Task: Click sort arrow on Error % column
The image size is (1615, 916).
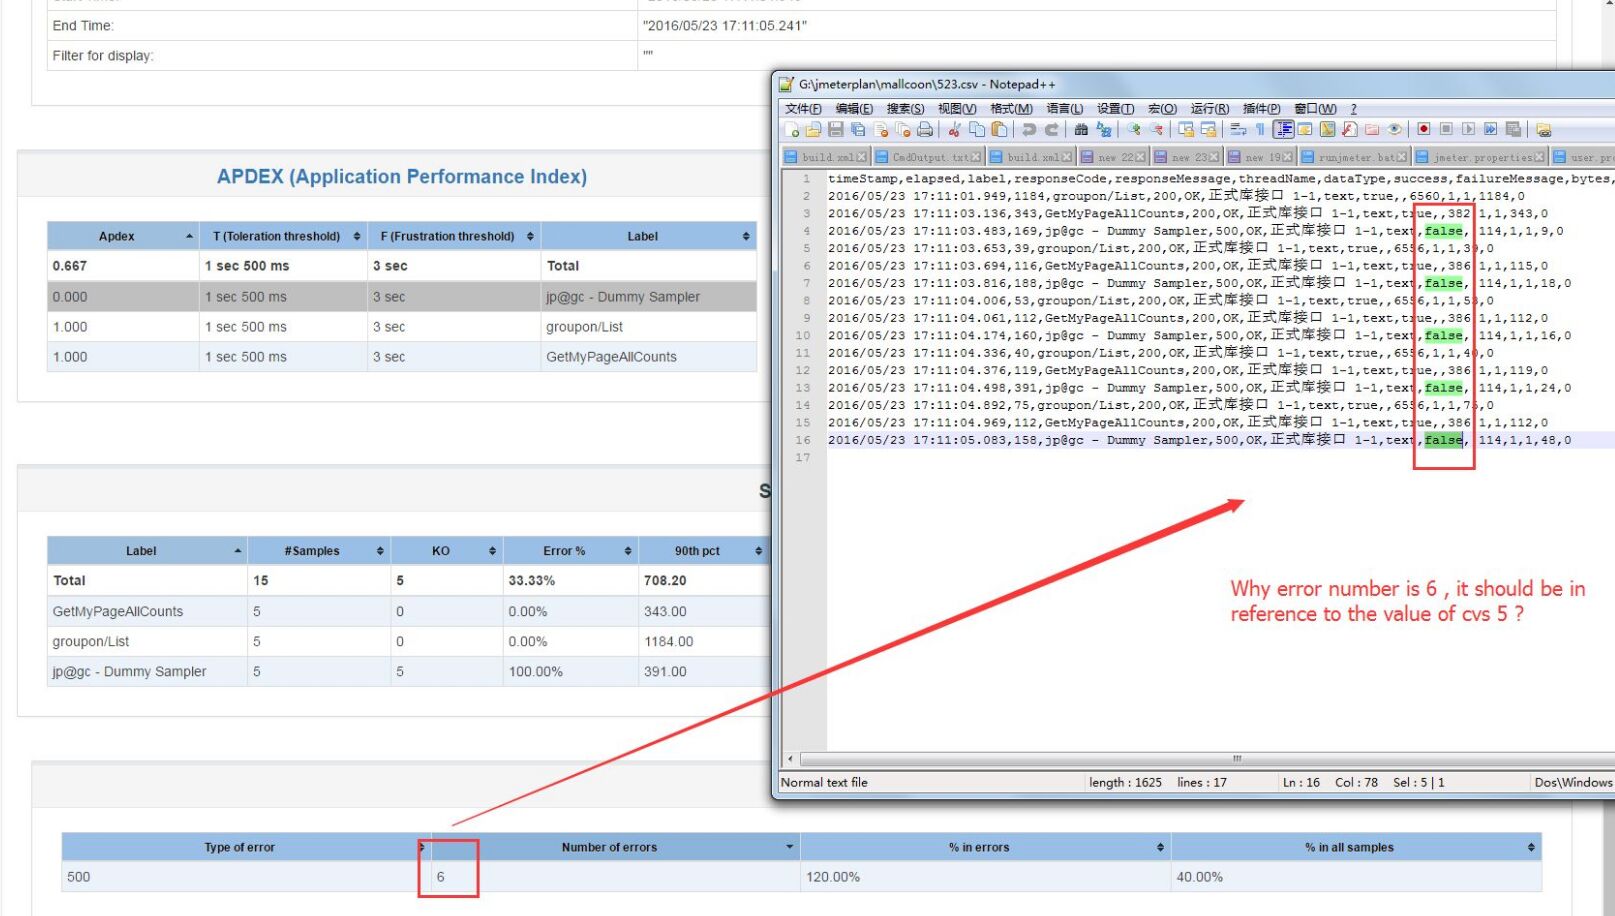Action: [627, 551]
